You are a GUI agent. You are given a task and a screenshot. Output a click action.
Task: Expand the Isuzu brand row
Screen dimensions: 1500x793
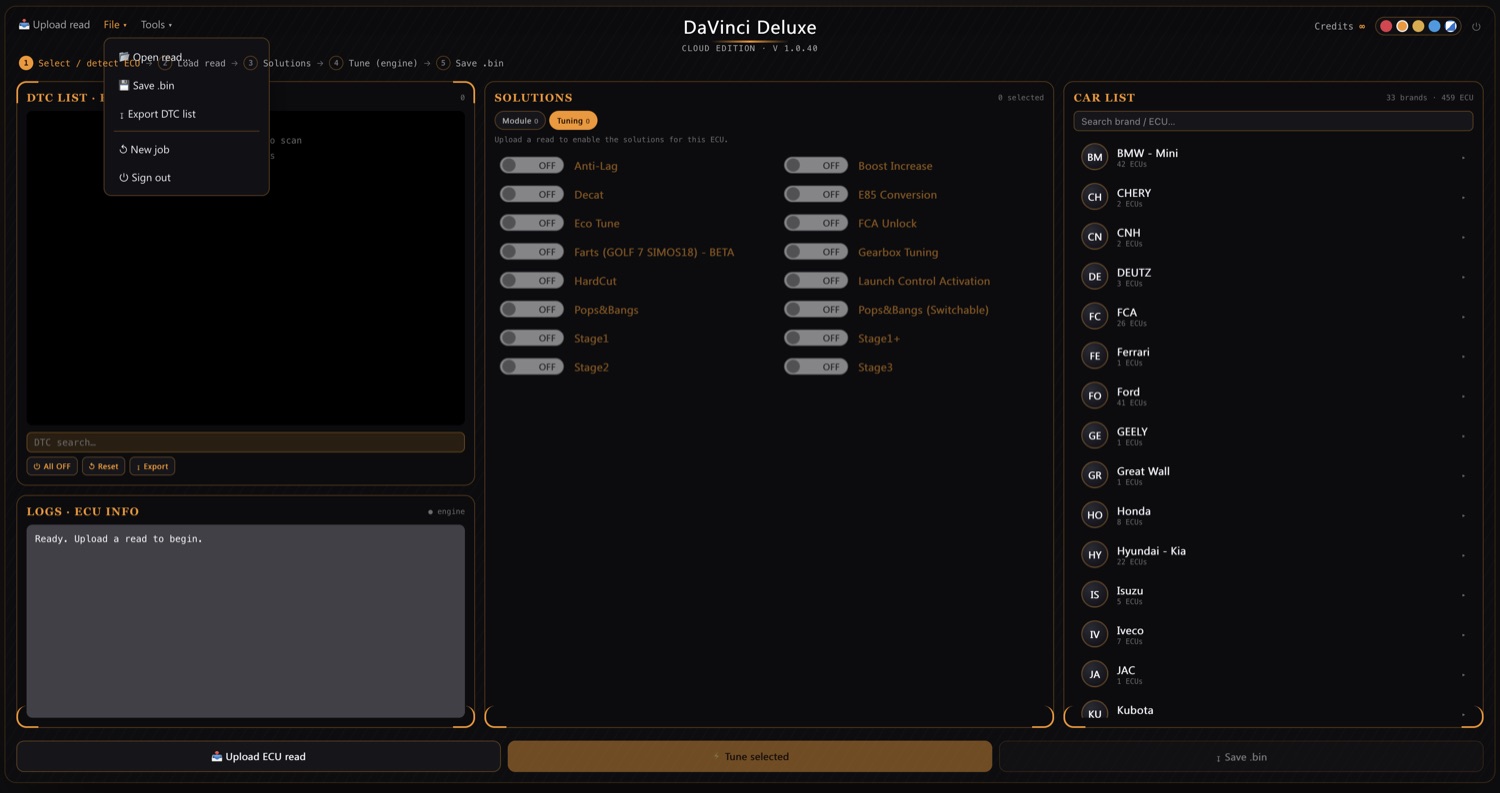[x=1273, y=595]
